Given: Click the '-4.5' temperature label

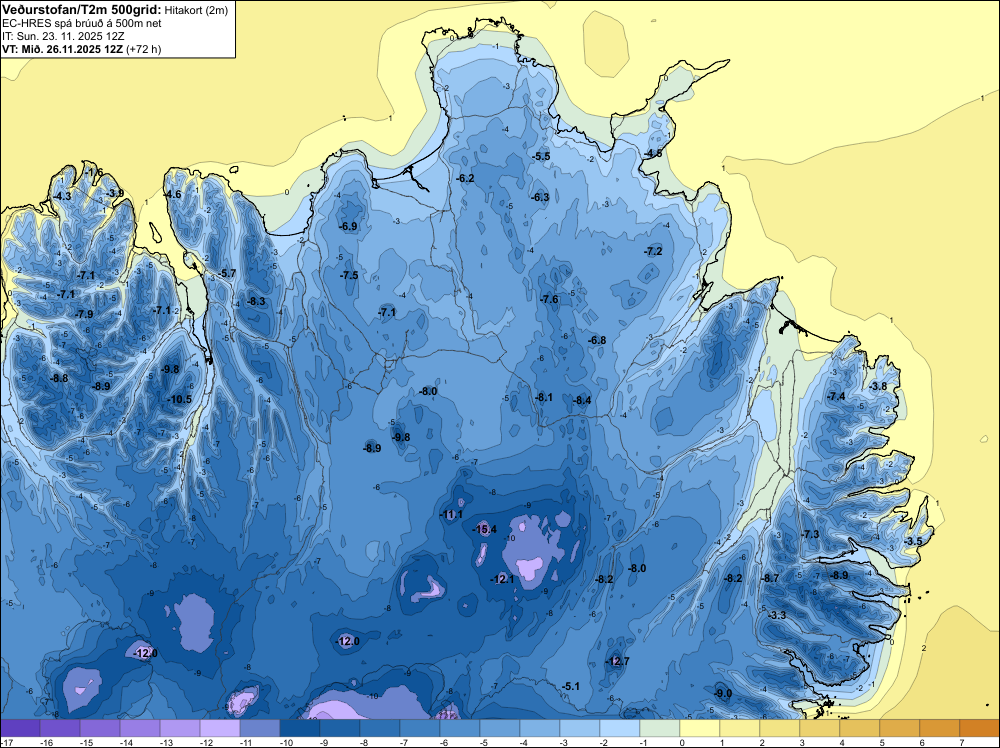Looking at the screenshot, I should pyautogui.click(x=653, y=154).
